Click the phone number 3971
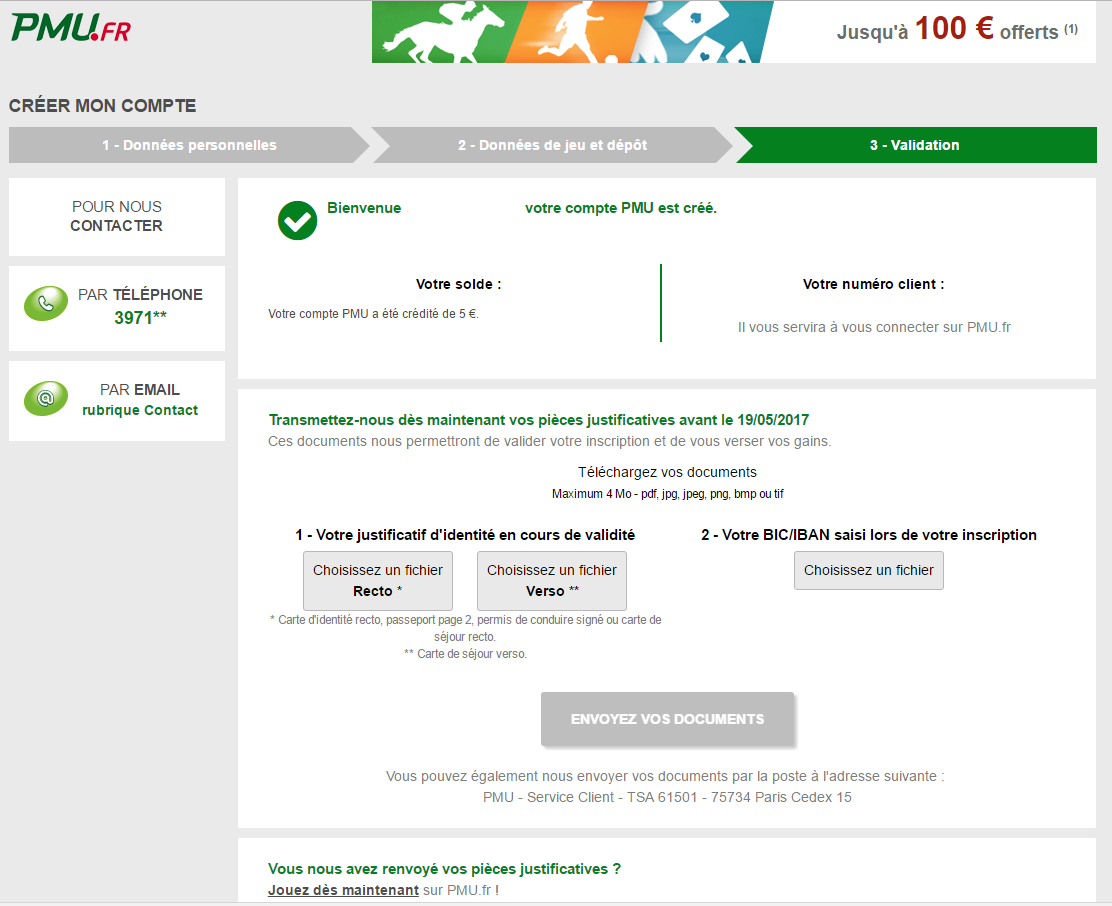The width and height of the screenshot is (1112, 906). coord(140,318)
